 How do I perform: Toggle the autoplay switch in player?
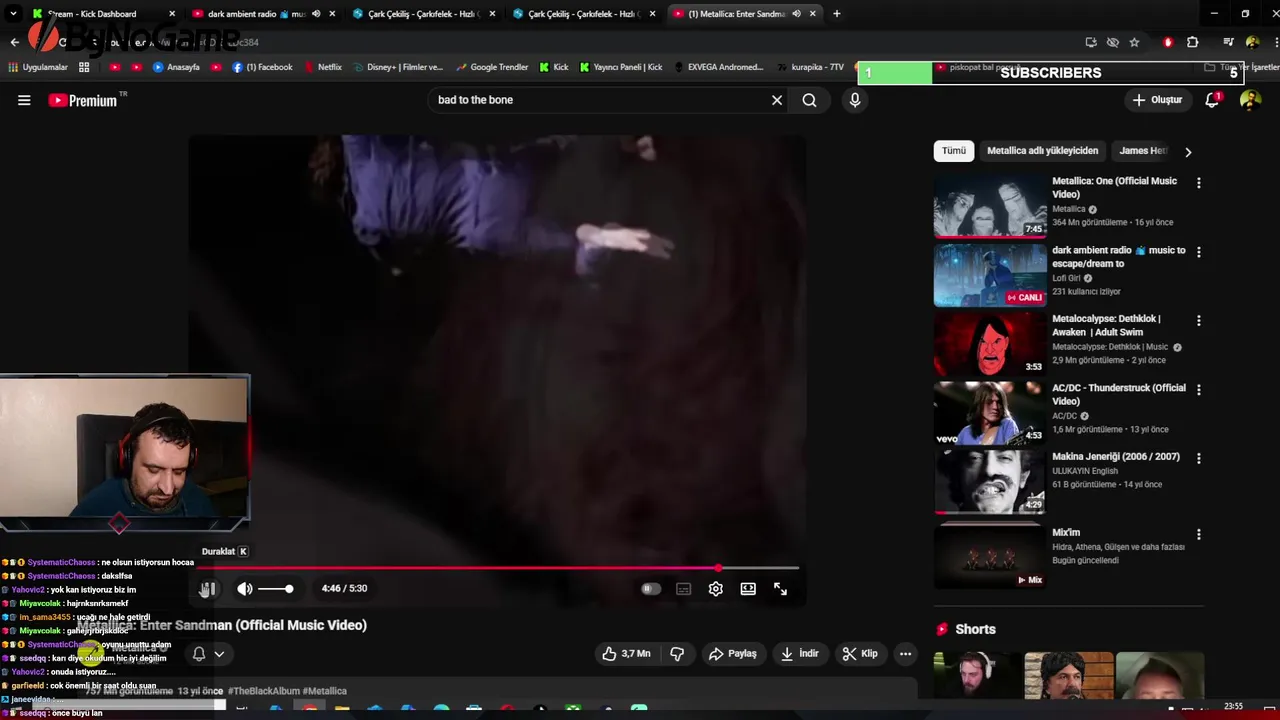651,589
